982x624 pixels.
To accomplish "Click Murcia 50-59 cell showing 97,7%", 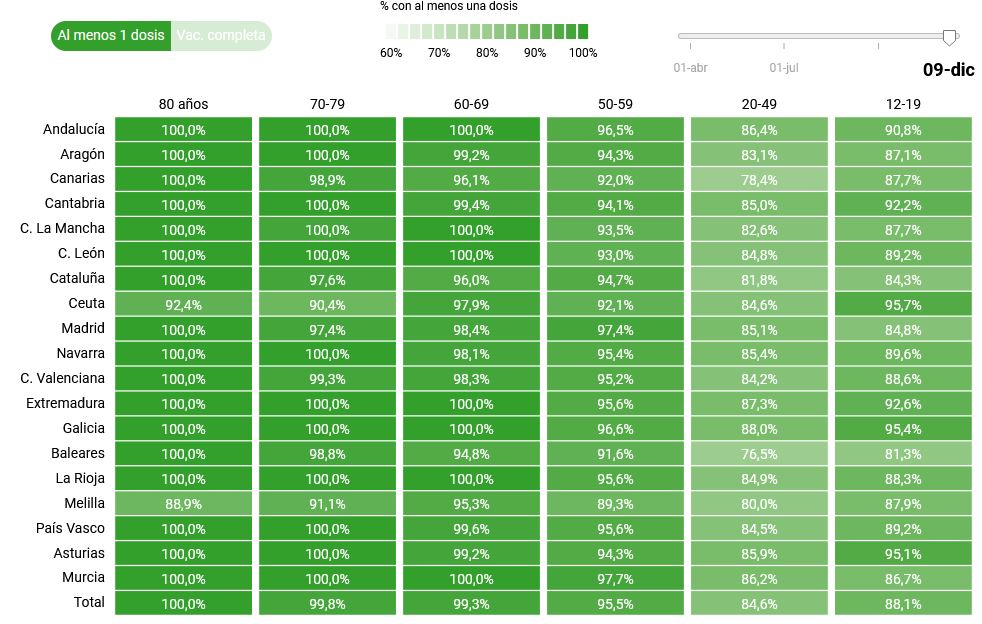I will coord(615,578).
